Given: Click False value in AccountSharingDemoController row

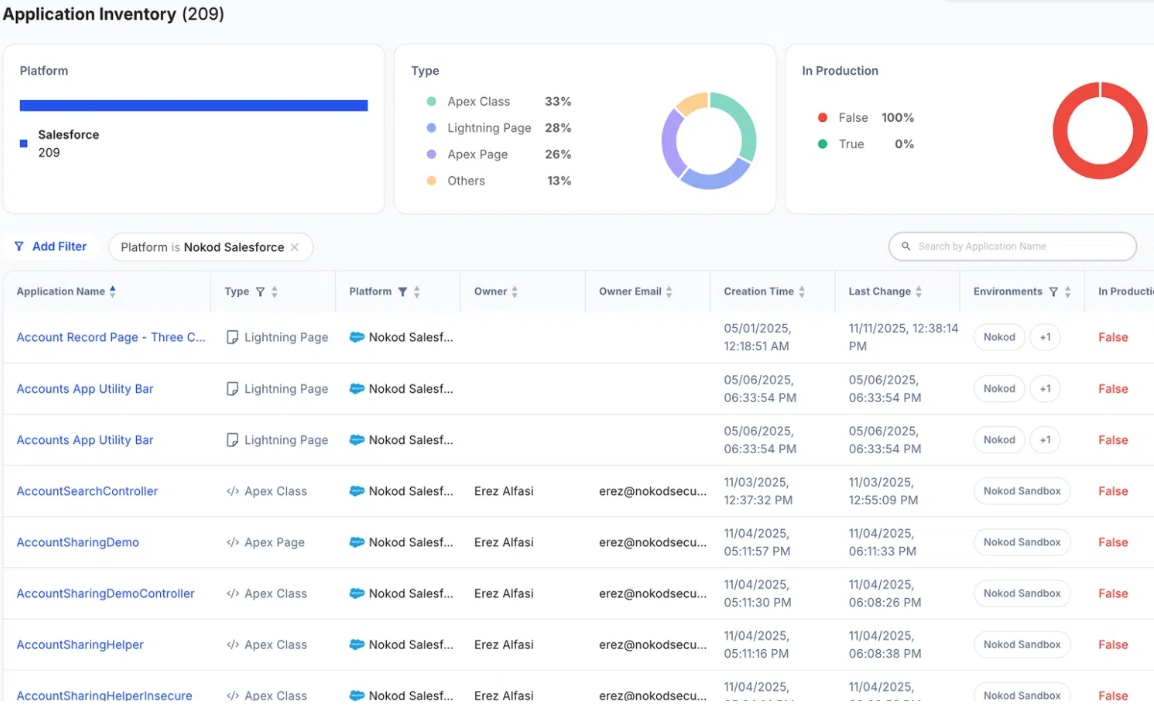Looking at the screenshot, I should pos(1113,593).
